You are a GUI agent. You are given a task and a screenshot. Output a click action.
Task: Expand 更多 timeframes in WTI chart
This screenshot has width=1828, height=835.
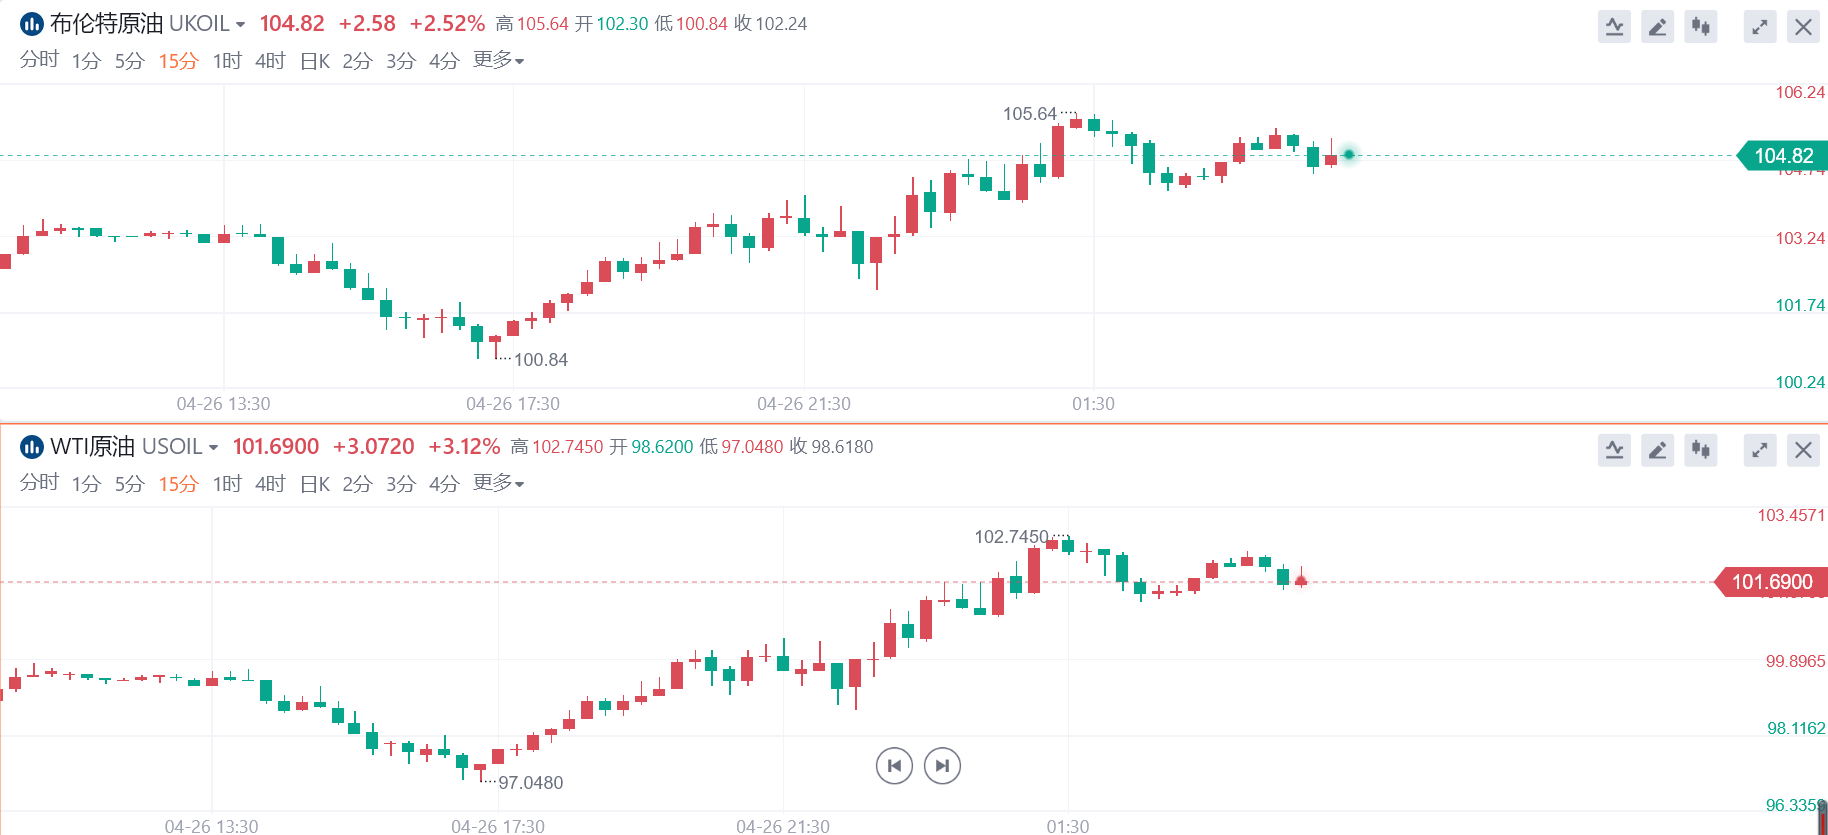point(498,483)
